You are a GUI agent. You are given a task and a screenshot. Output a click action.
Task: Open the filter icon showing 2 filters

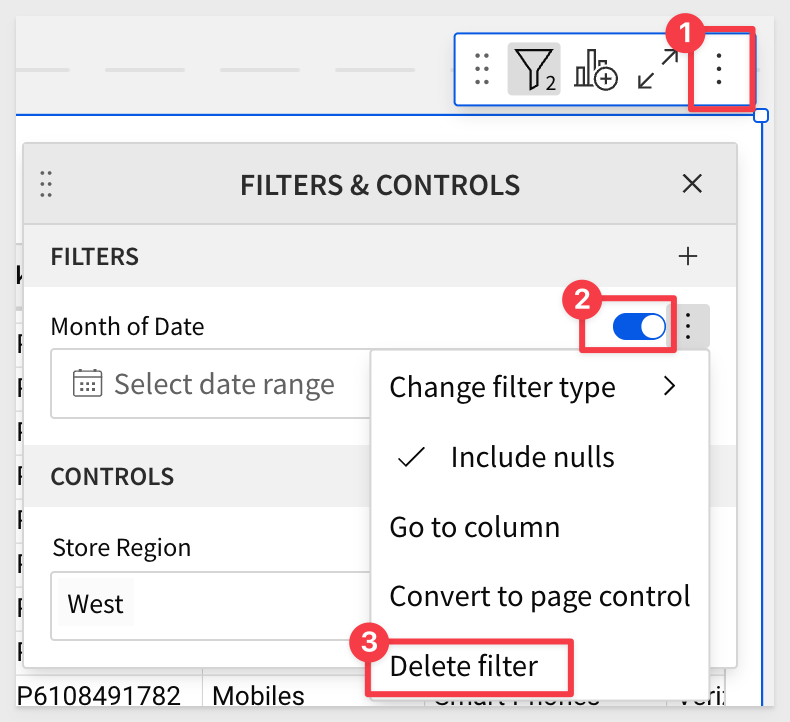(534, 69)
